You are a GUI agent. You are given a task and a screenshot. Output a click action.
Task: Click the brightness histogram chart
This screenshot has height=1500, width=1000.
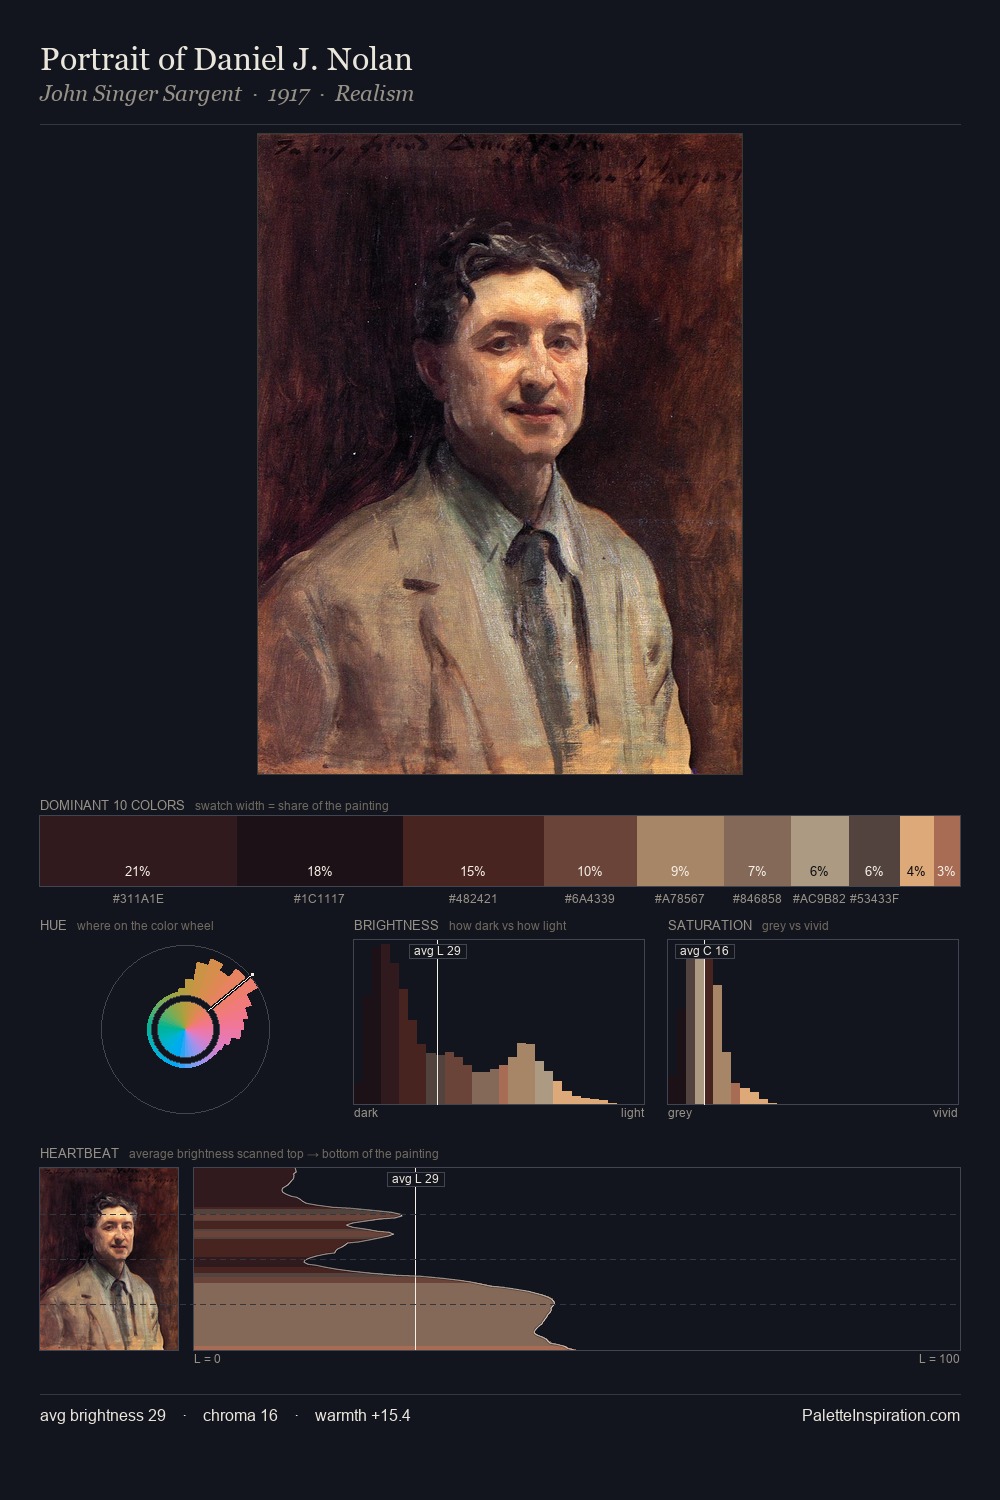[x=499, y=1022]
